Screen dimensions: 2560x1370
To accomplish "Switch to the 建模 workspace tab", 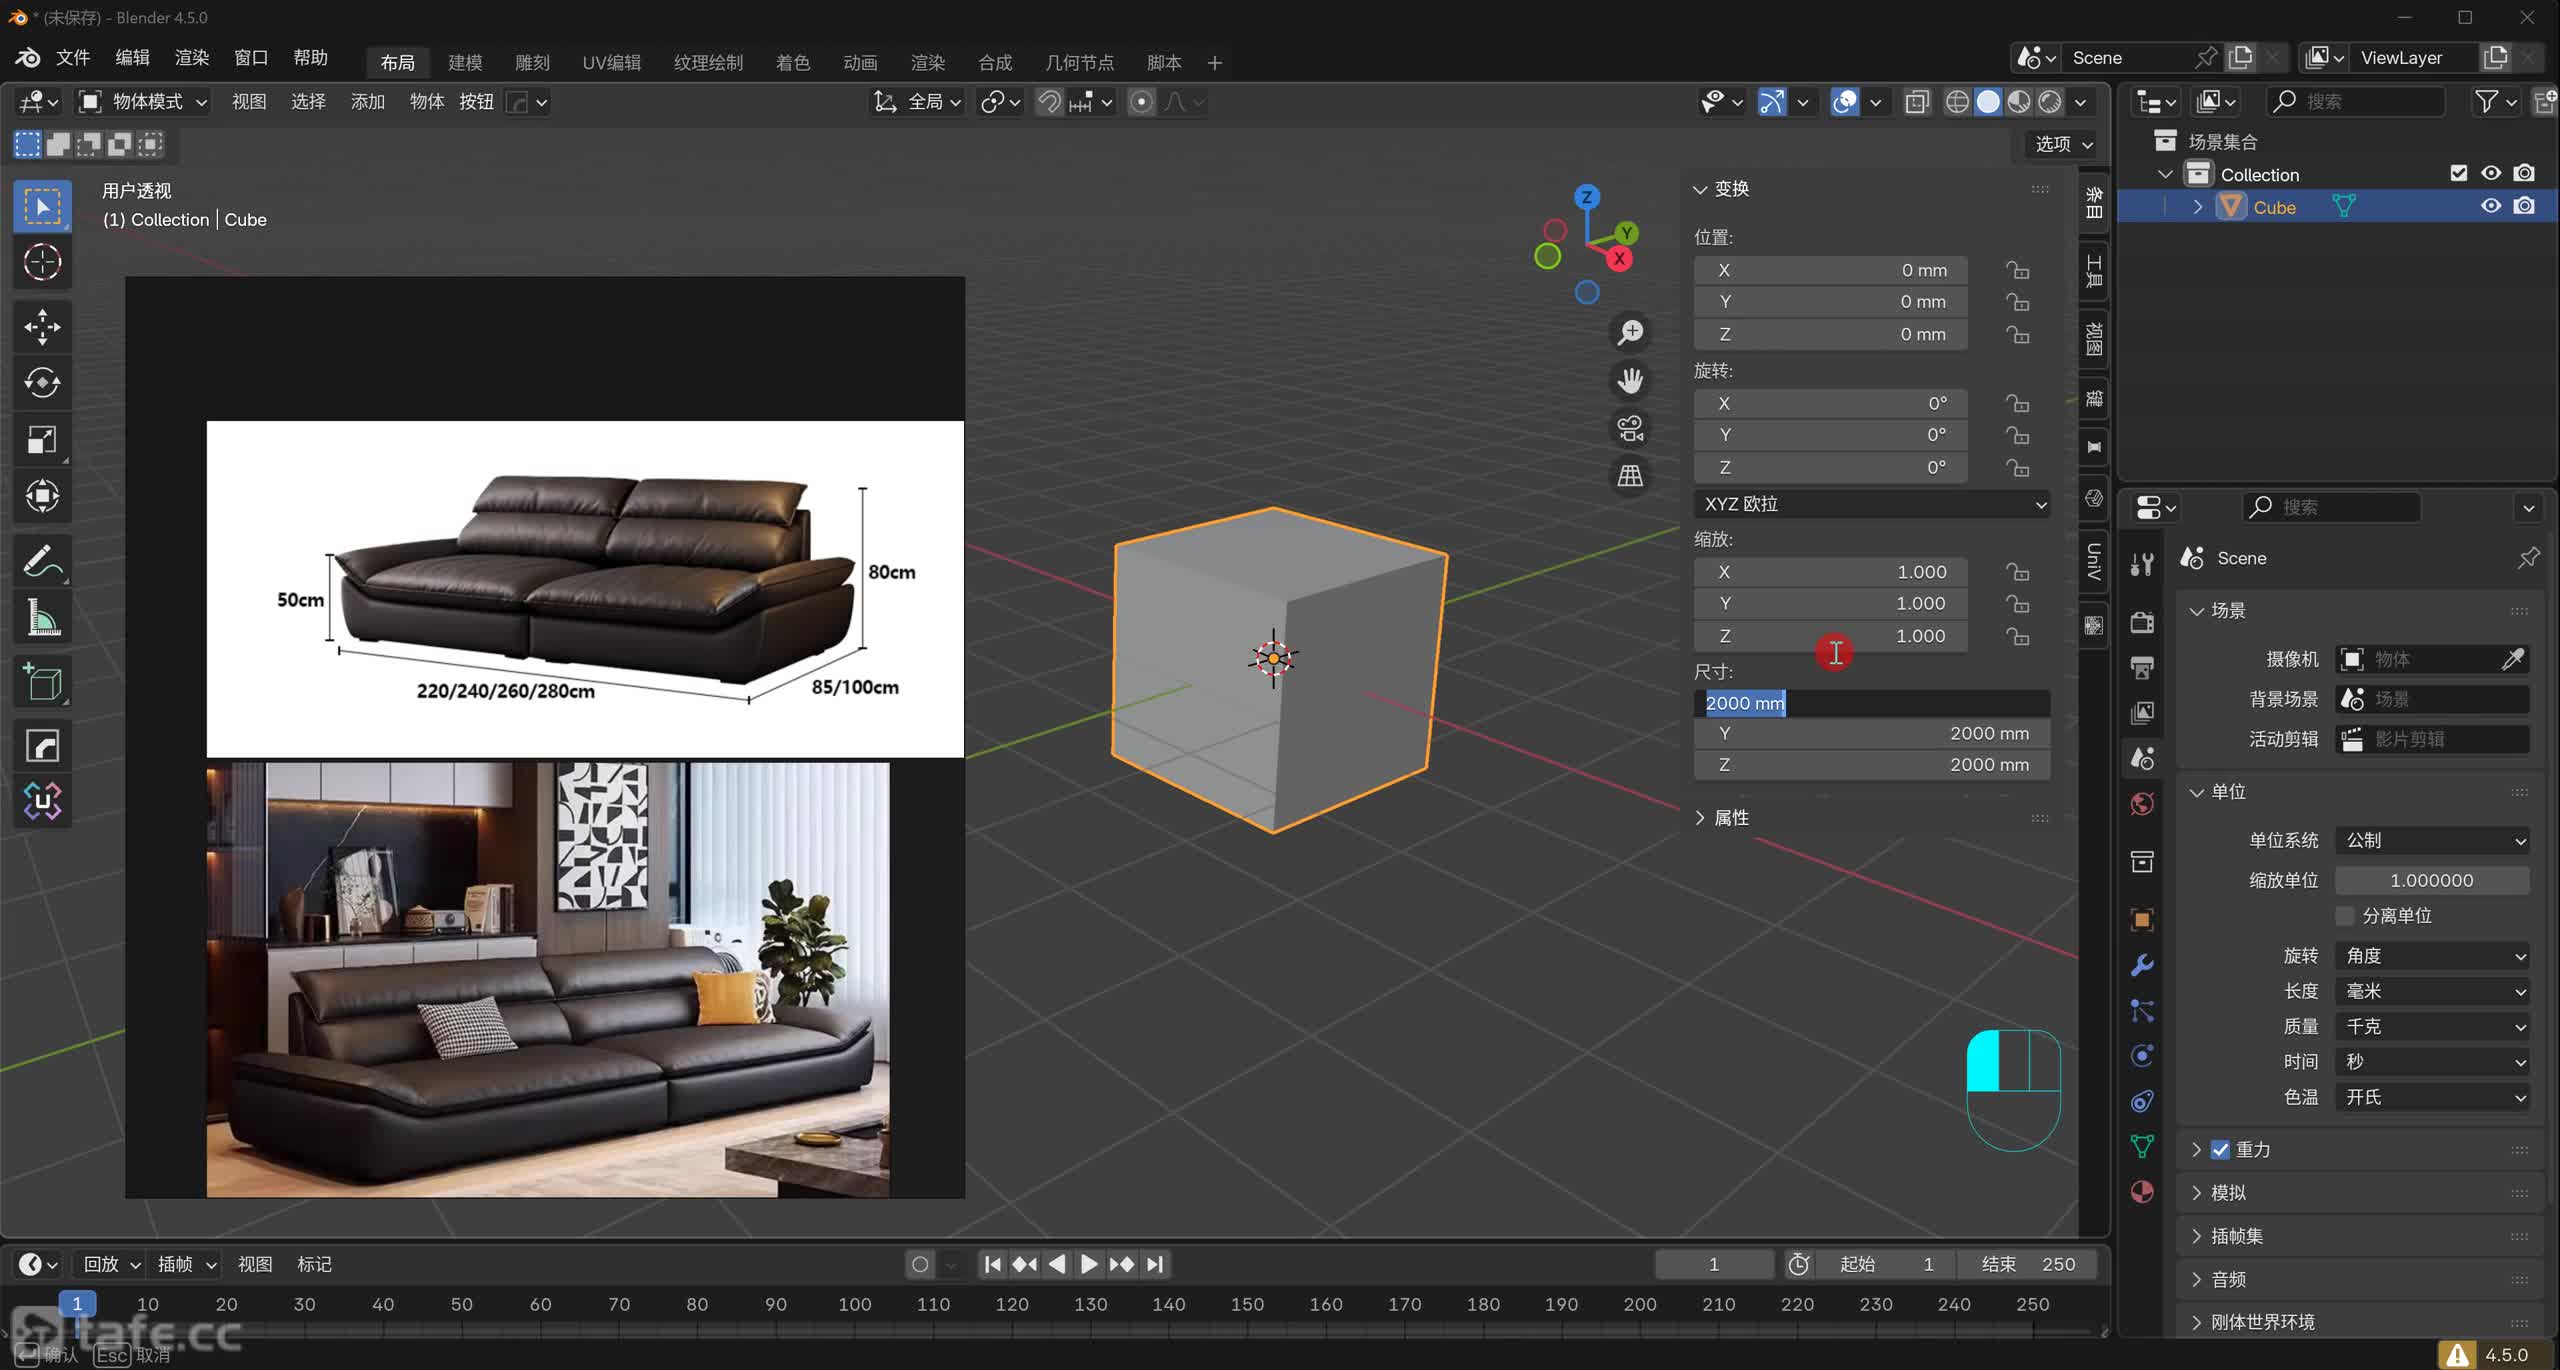I will pos(465,63).
